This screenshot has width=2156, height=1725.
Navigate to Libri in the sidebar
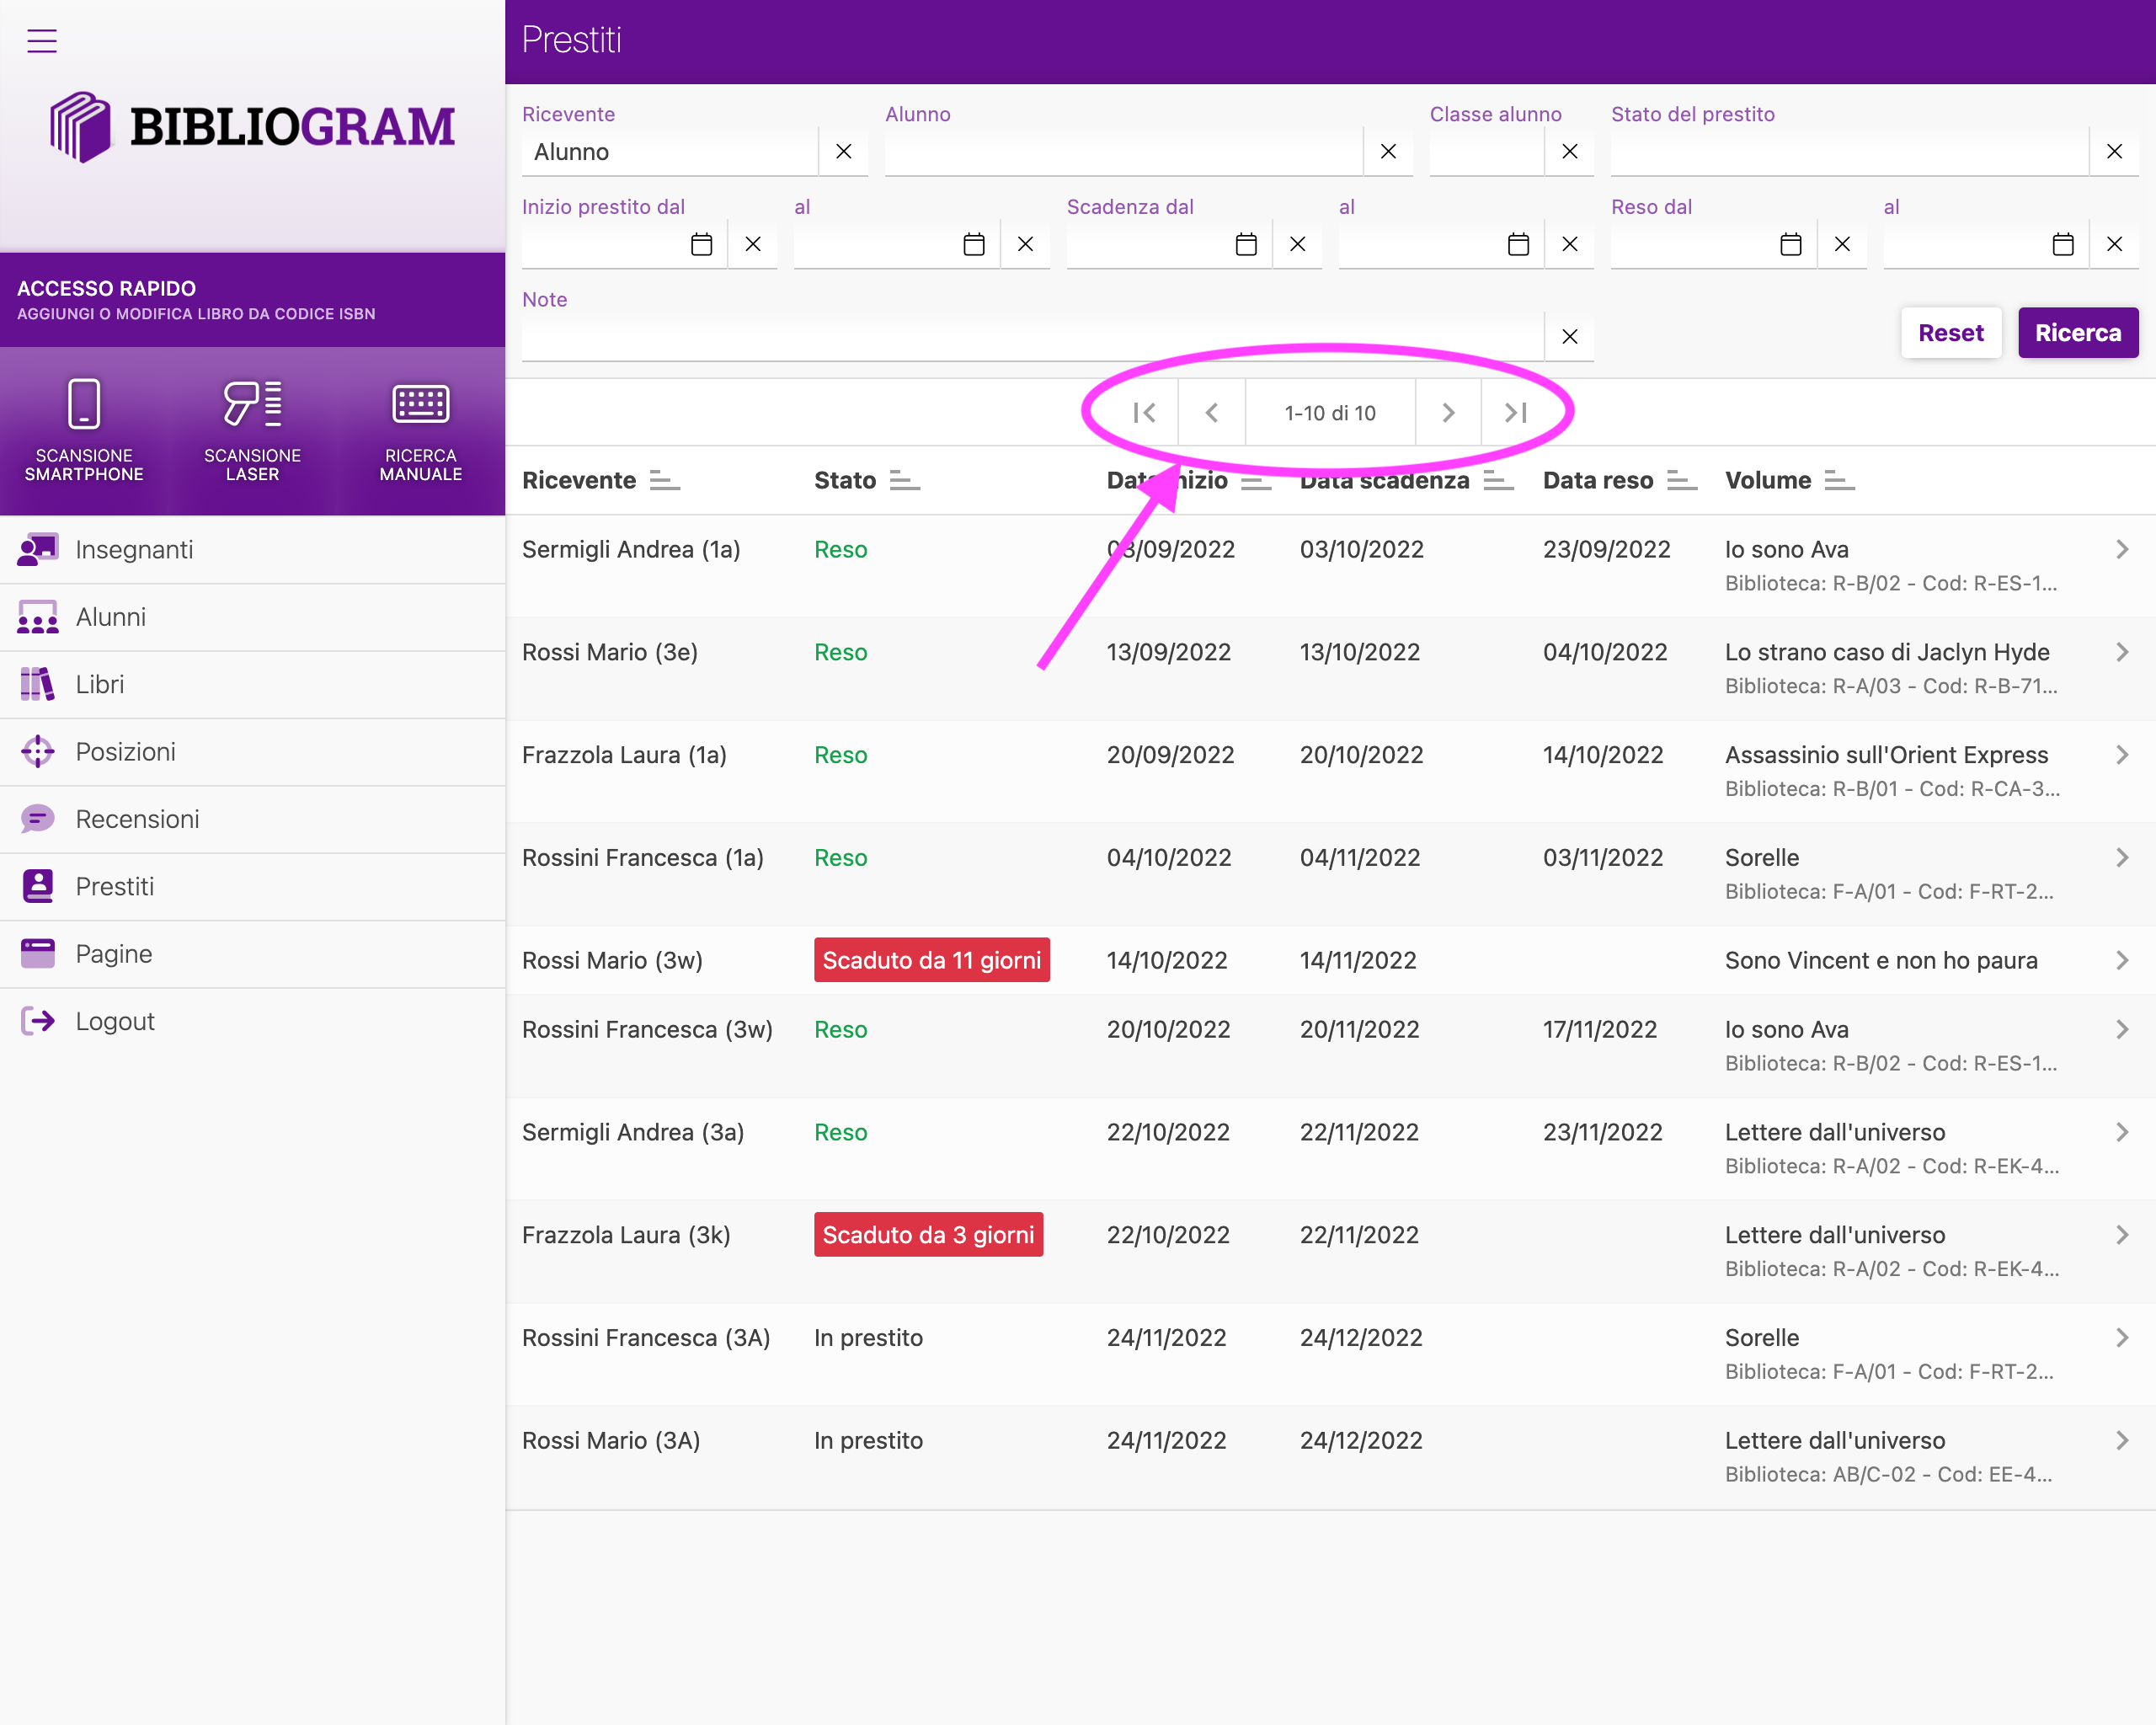(x=100, y=685)
